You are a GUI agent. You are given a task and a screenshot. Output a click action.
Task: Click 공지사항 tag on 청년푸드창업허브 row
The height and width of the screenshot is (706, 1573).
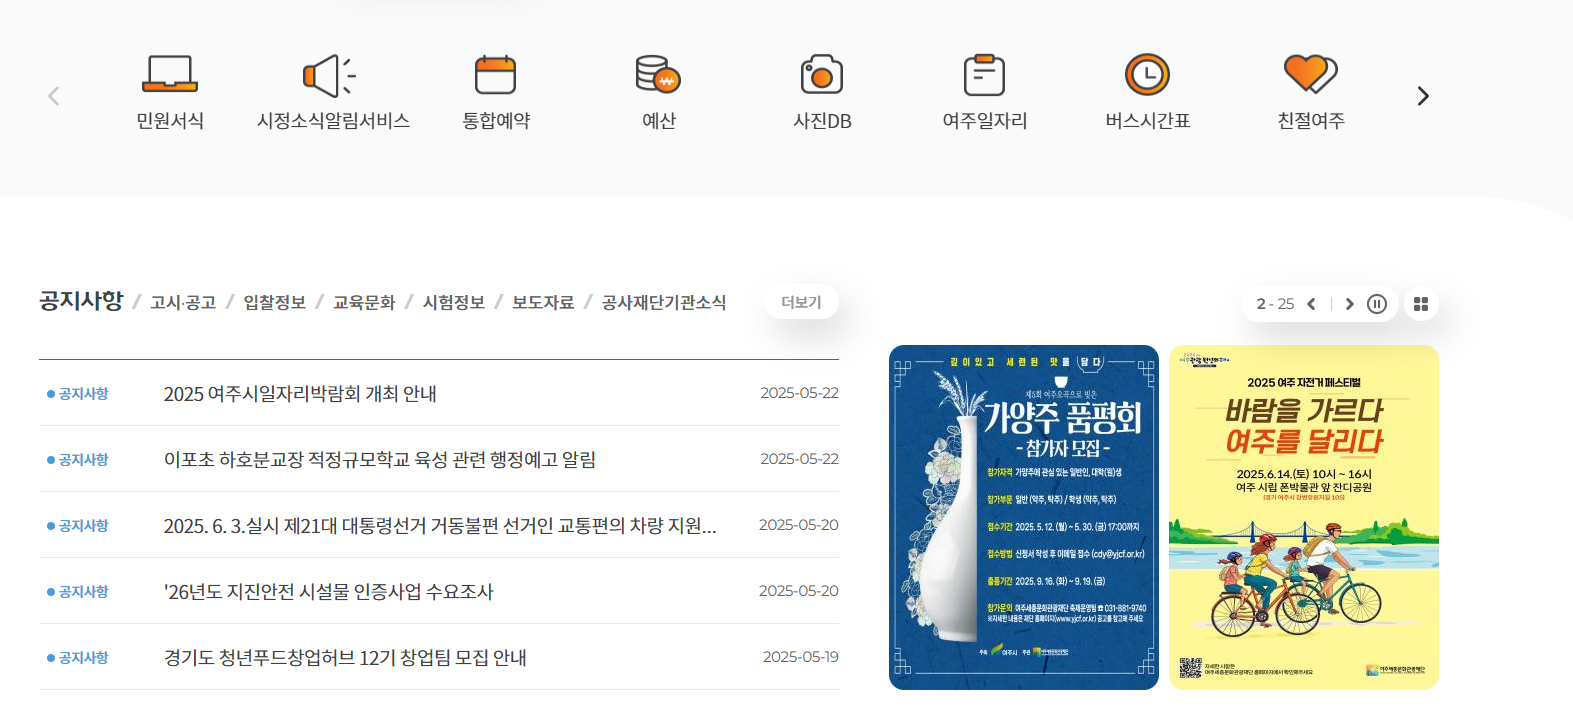click(x=78, y=658)
